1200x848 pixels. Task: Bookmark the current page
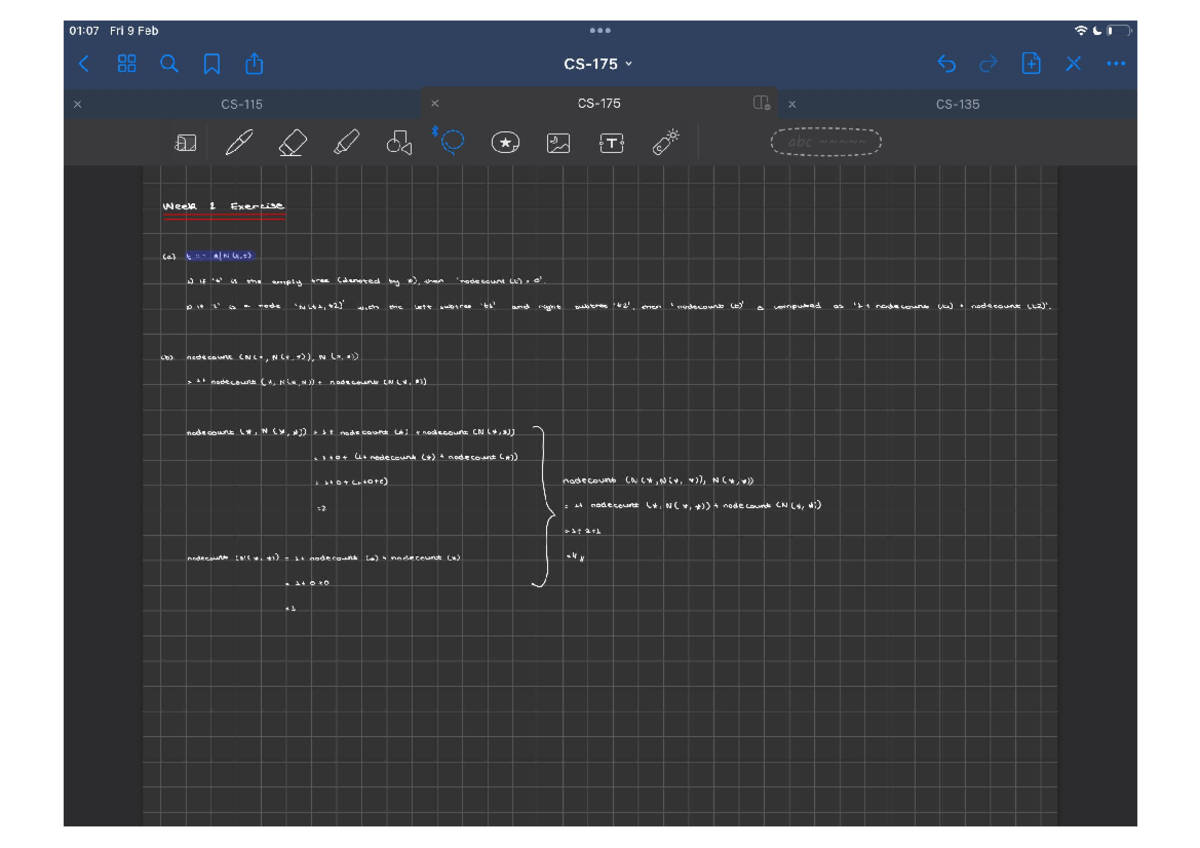[212, 64]
